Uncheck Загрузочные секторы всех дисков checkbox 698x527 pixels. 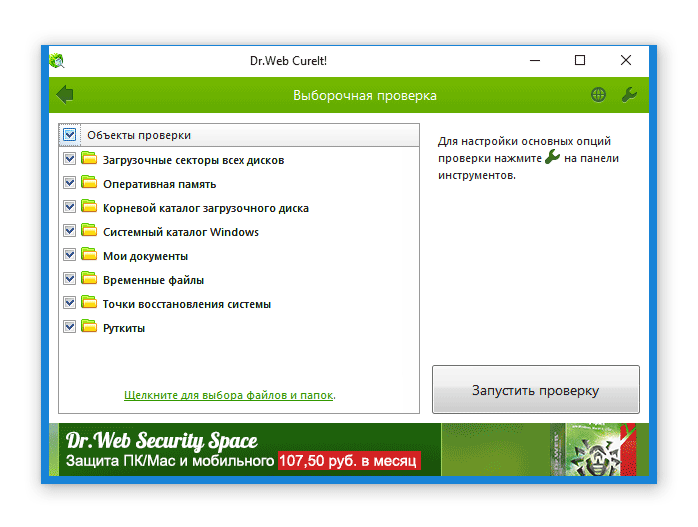pos(69,159)
